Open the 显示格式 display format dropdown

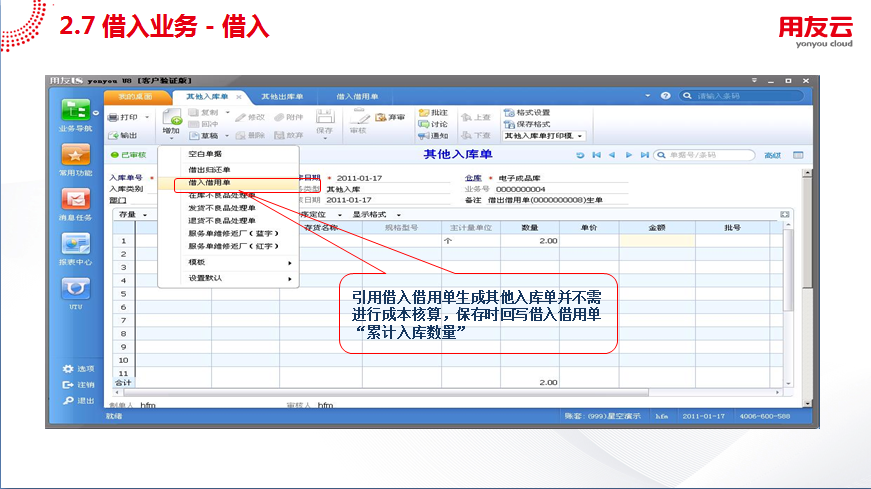click(x=376, y=214)
